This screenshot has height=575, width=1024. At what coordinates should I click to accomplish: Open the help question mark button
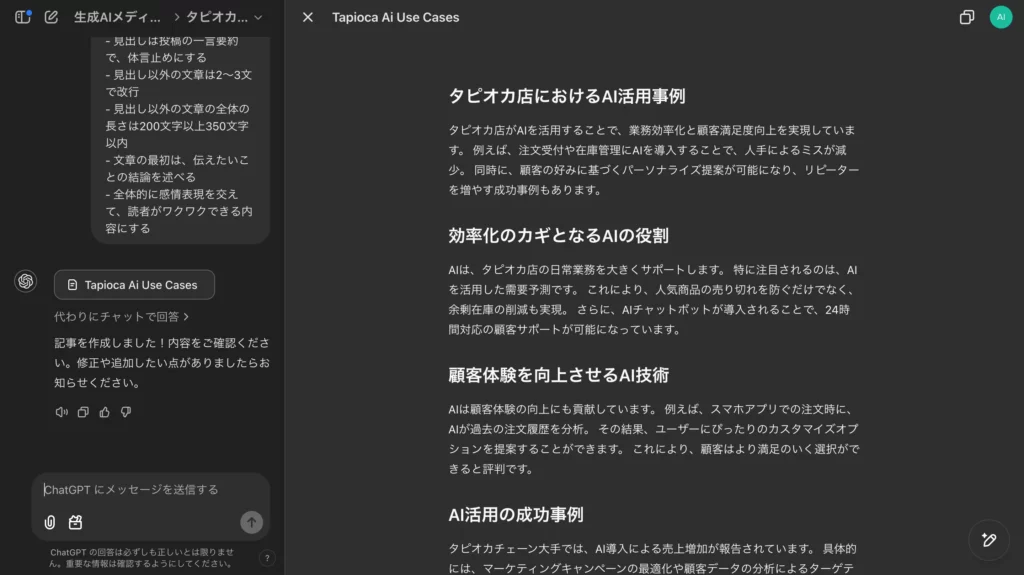267,558
